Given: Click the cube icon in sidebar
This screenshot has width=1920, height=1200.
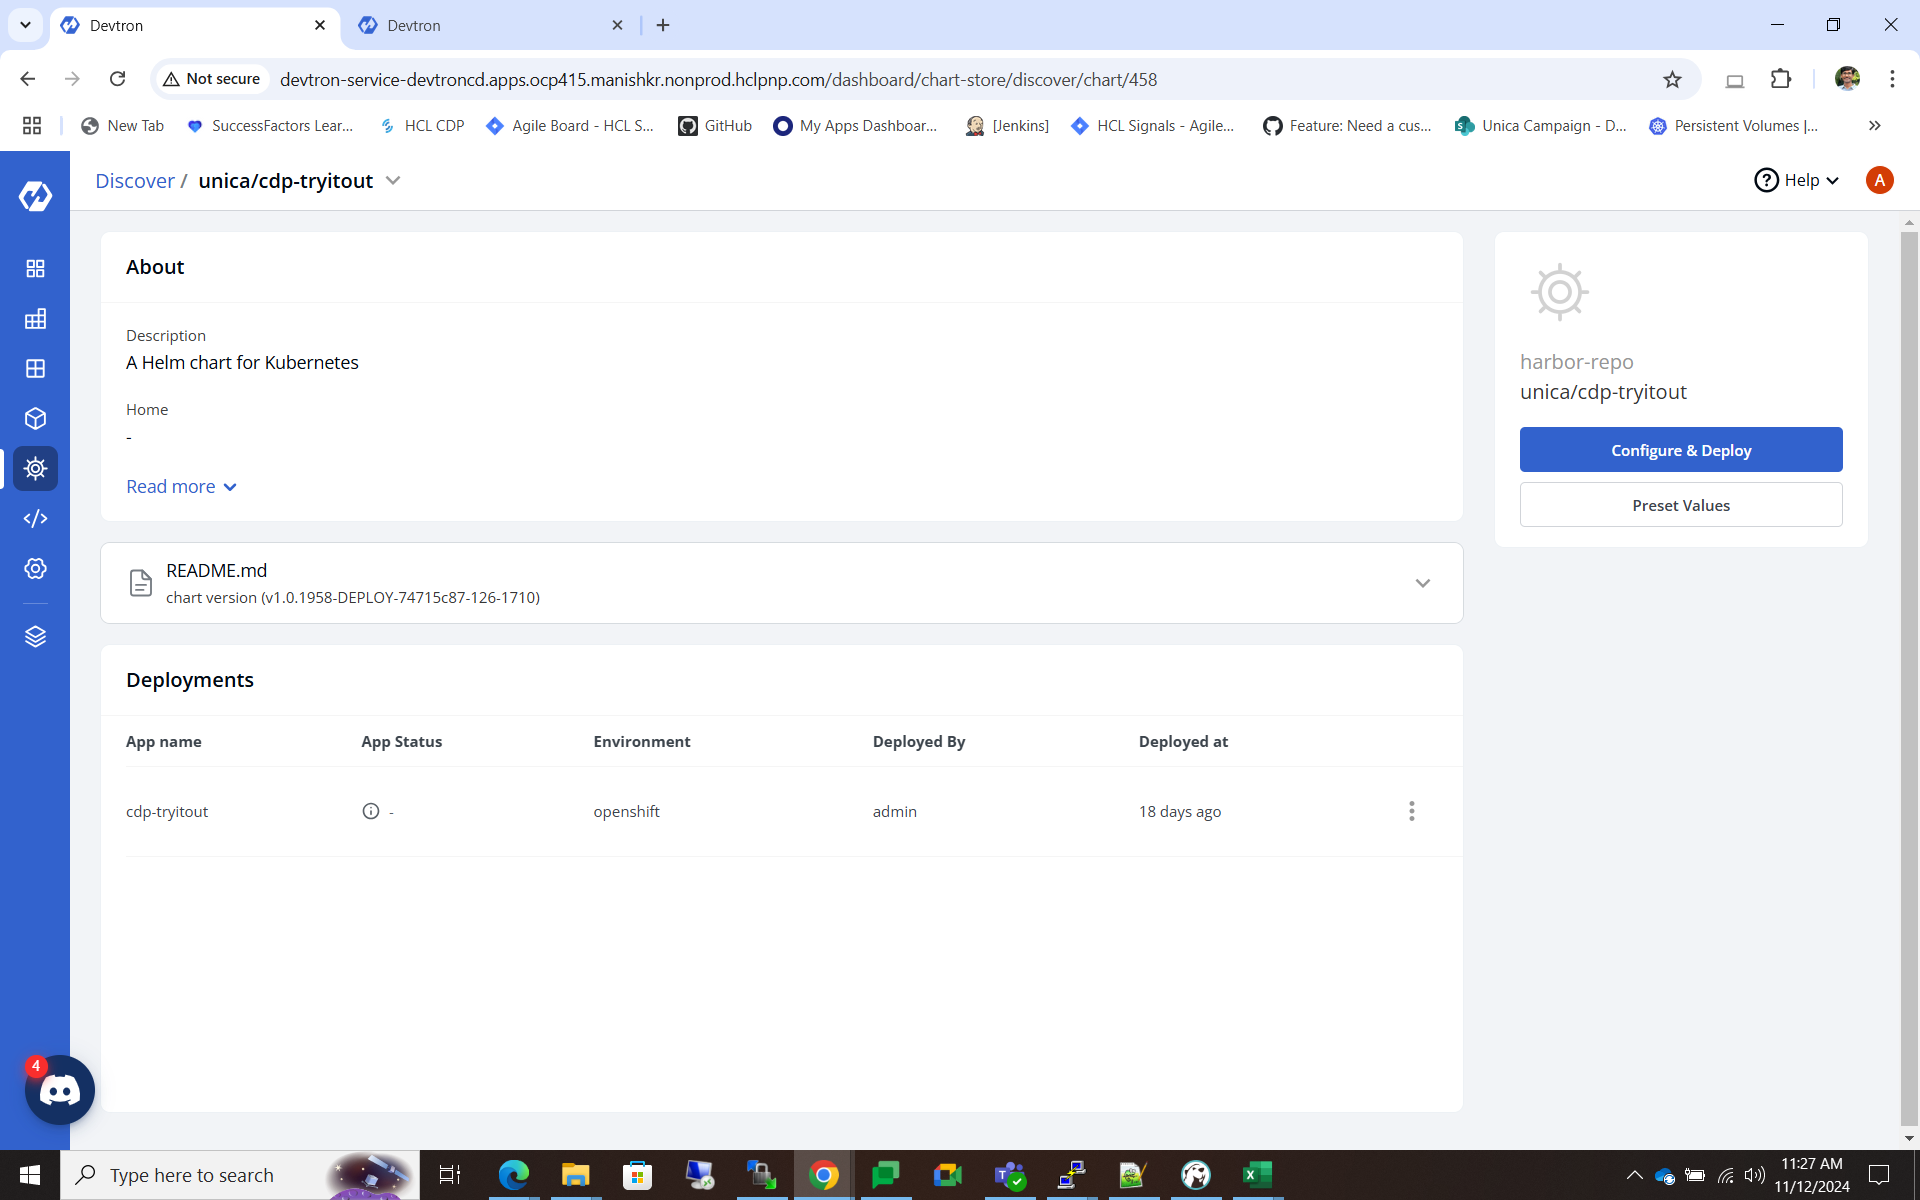Looking at the screenshot, I should click(x=35, y=418).
